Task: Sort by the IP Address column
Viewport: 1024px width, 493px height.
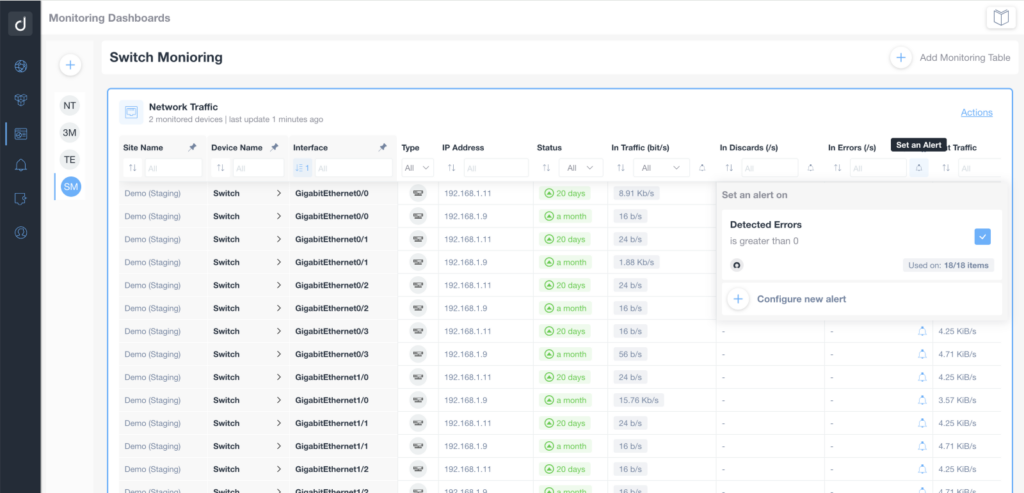Action: [451, 168]
